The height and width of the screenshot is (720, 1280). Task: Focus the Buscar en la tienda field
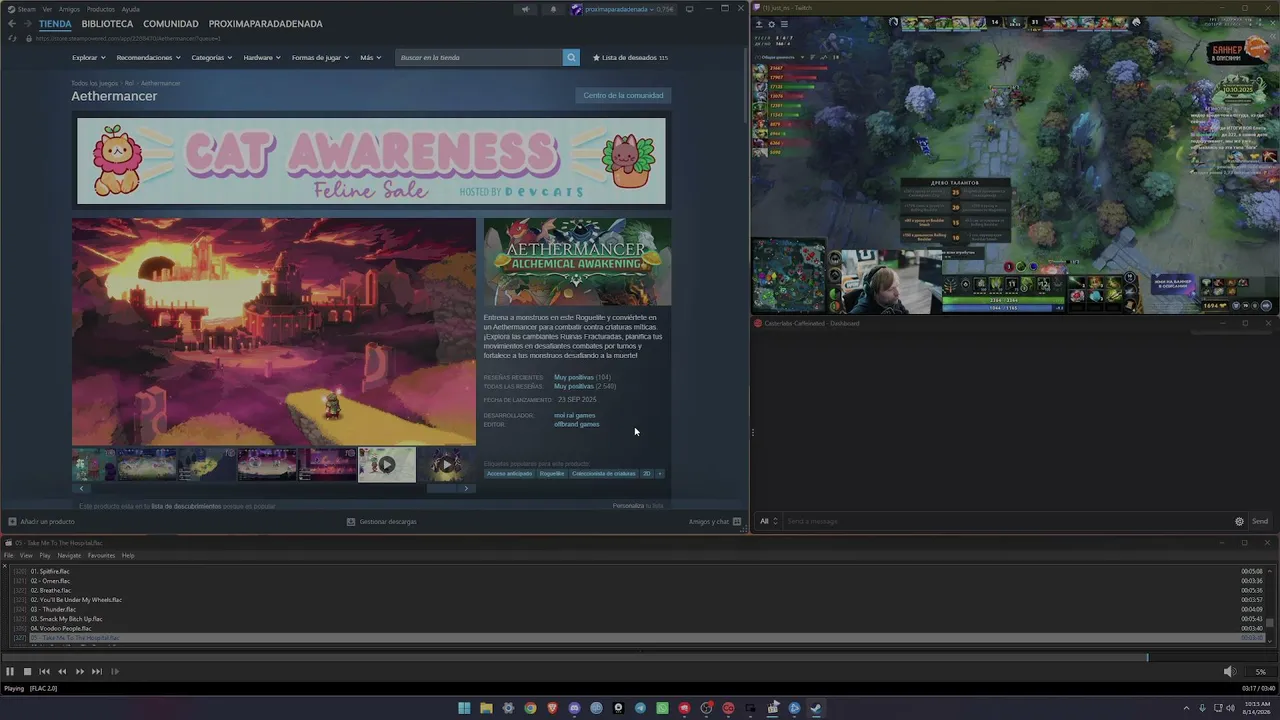pos(479,58)
